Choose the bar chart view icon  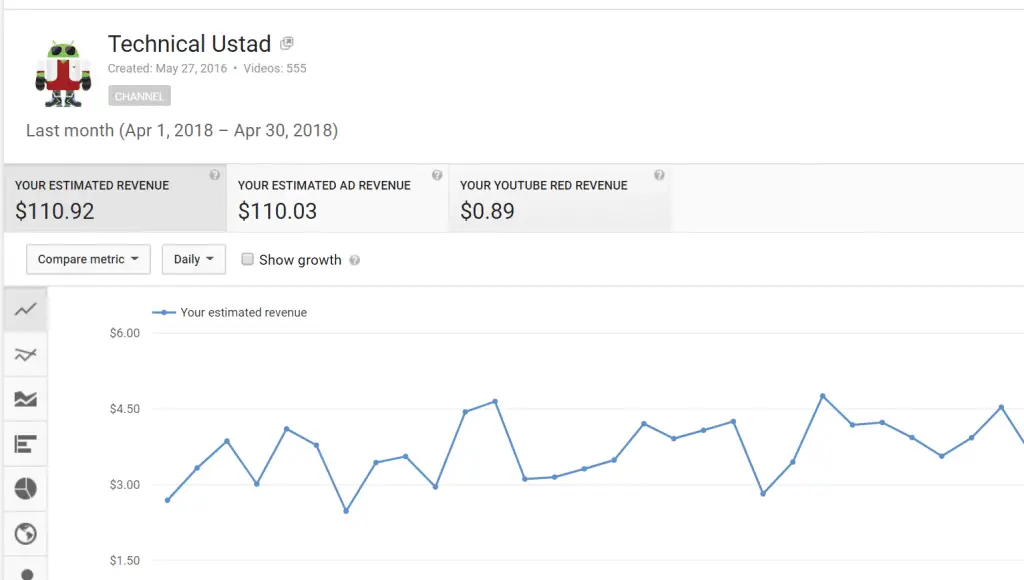click(25, 444)
